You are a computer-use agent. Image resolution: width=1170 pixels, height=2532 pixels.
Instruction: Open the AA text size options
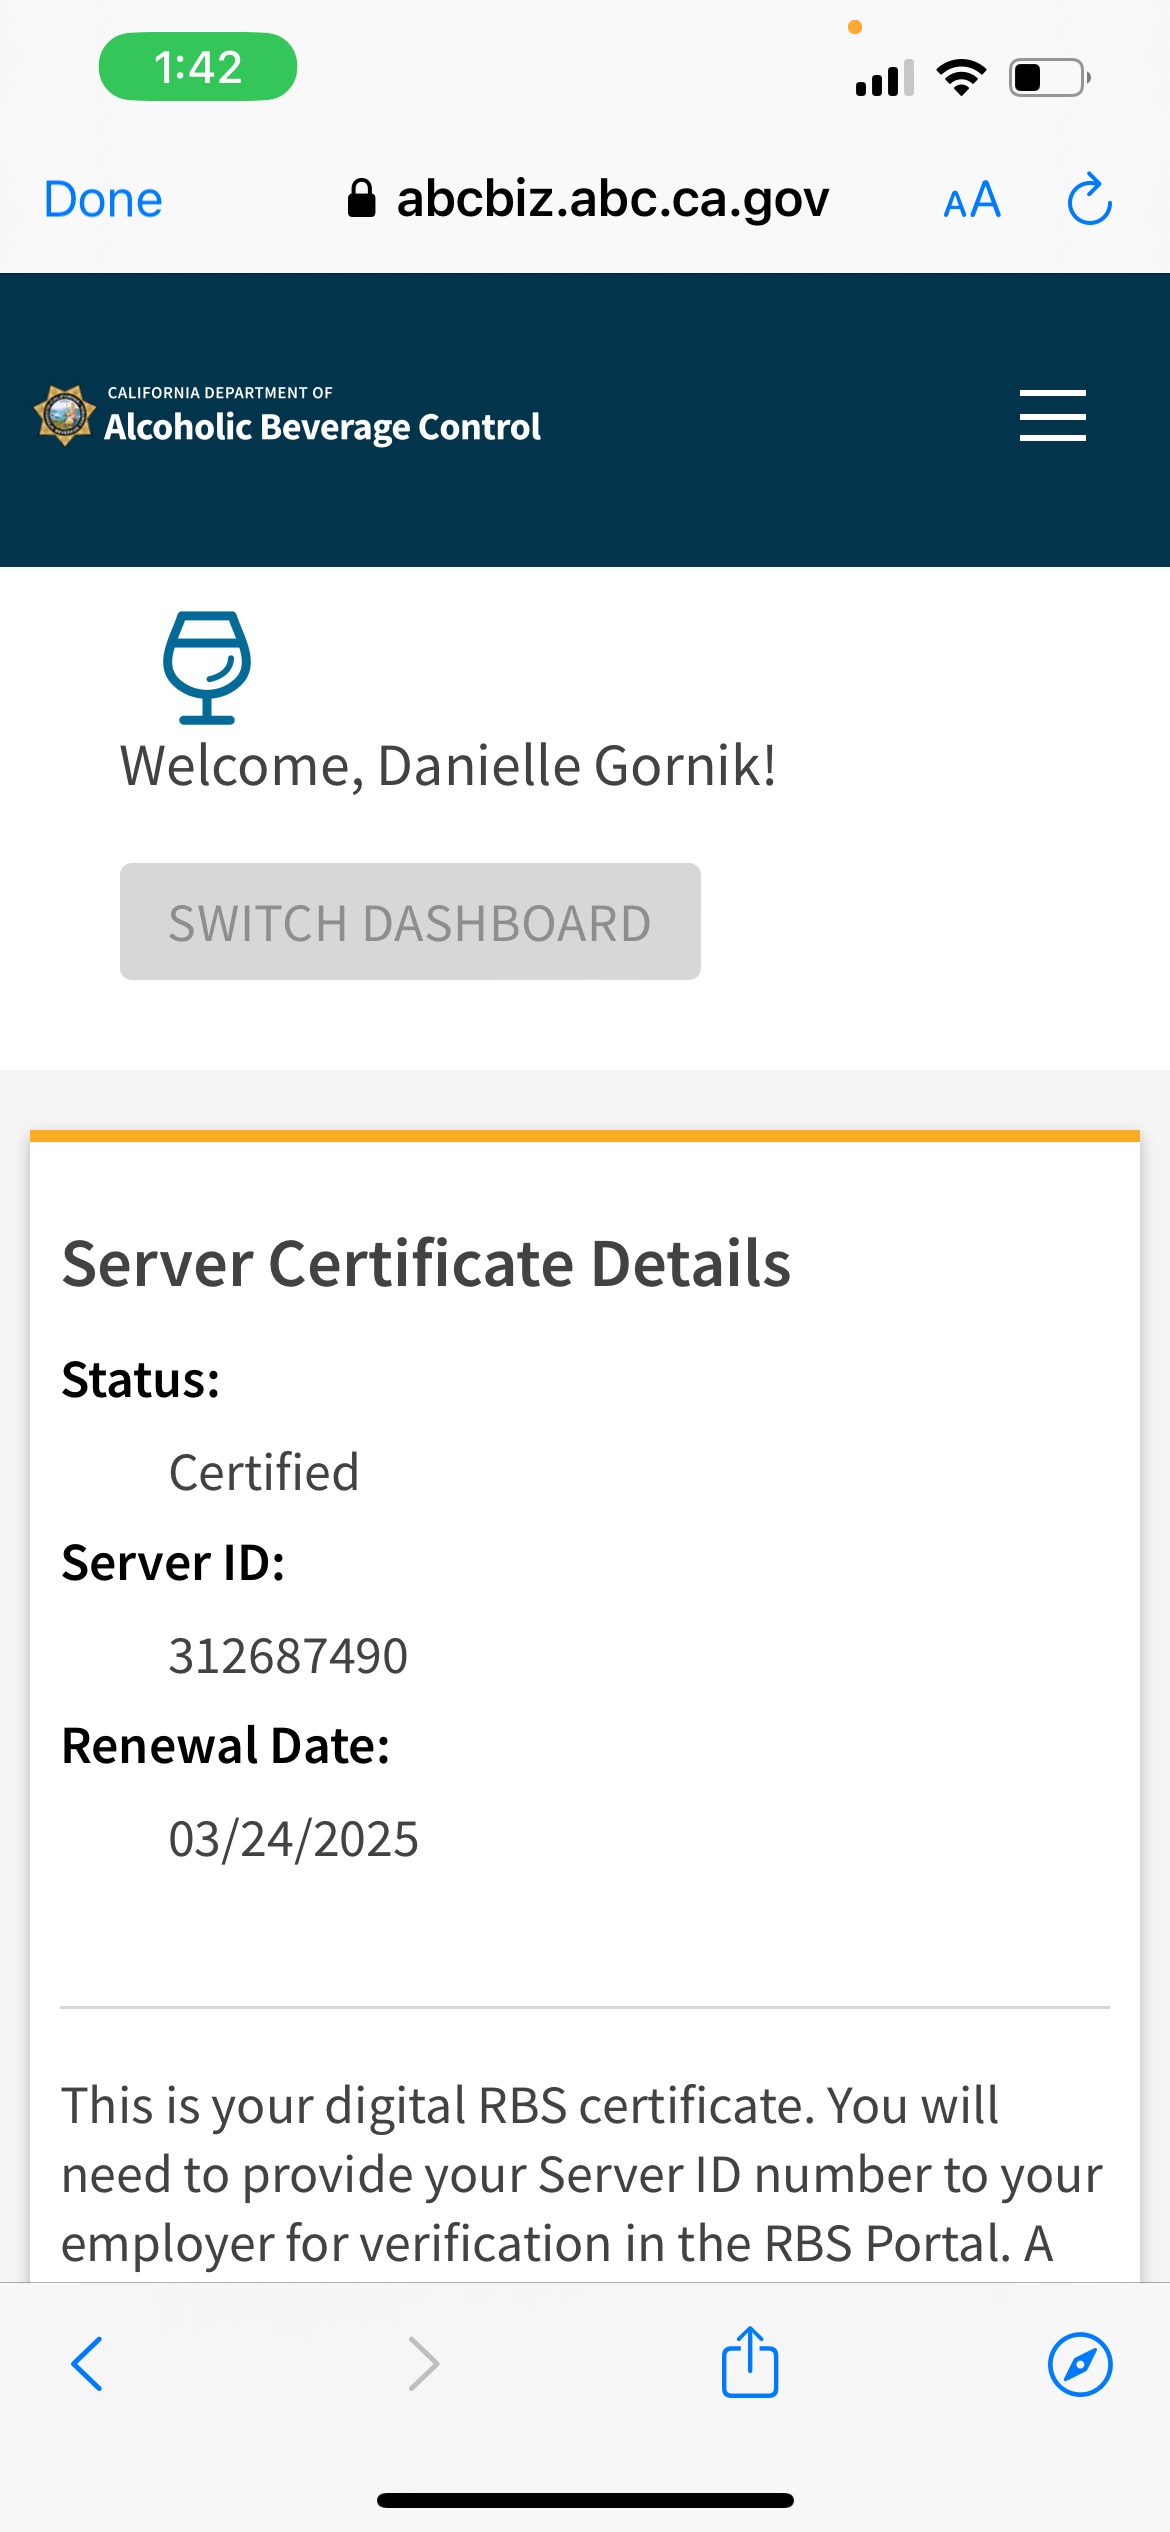[972, 200]
